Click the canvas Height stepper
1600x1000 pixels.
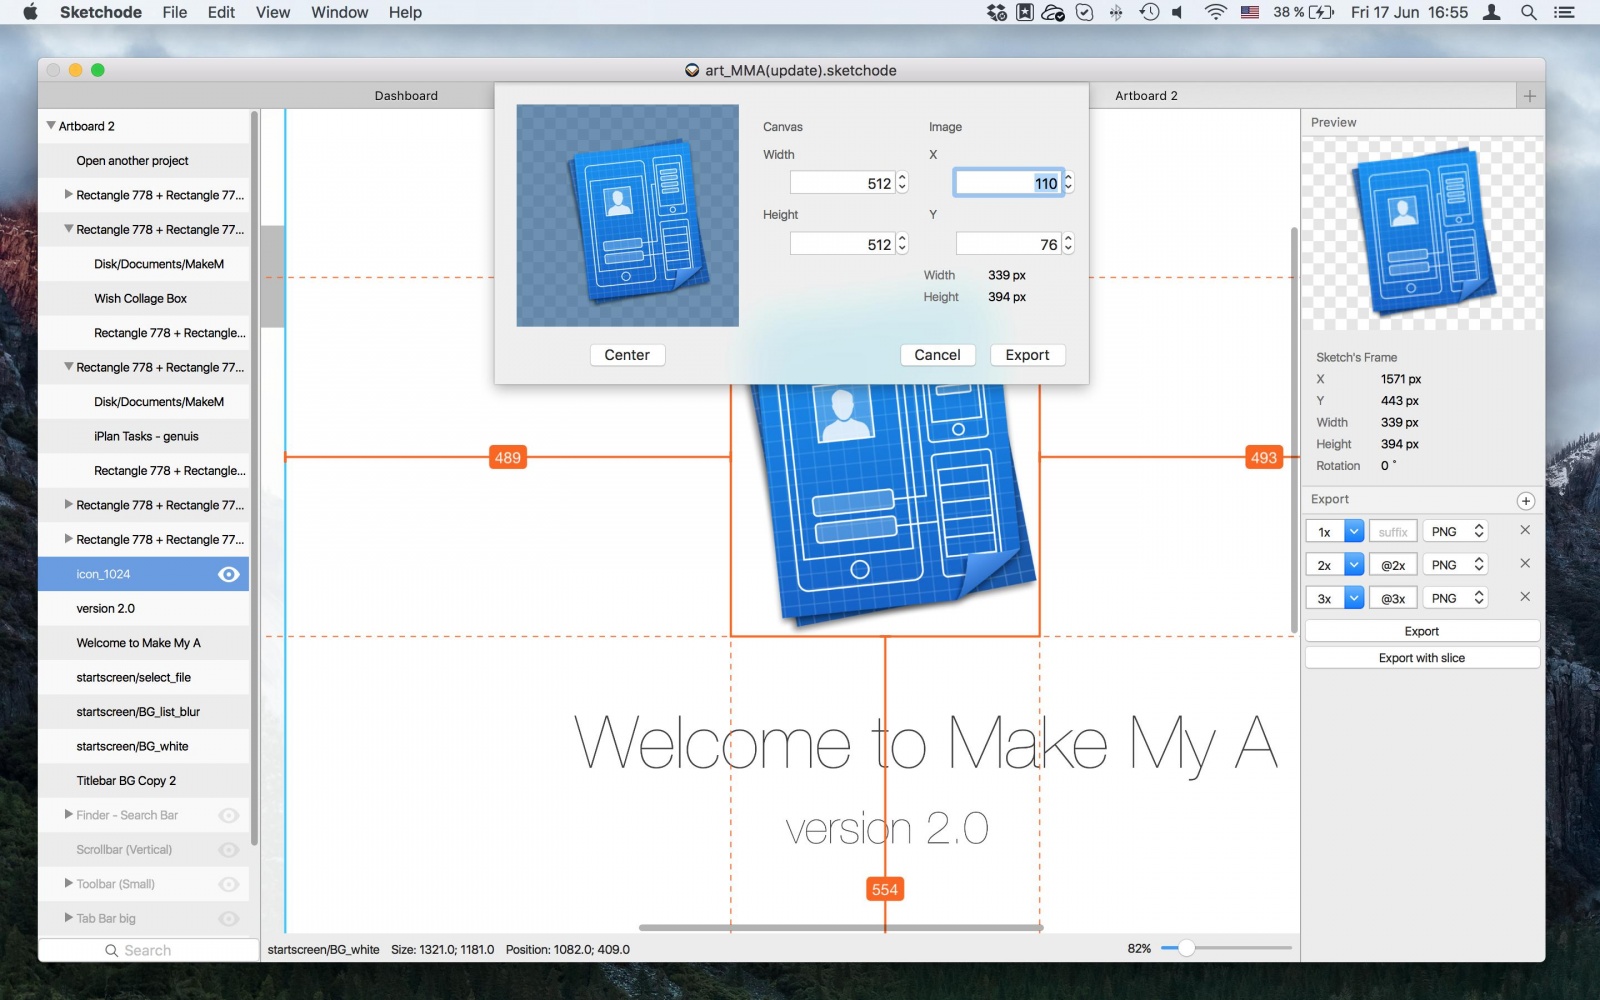click(x=902, y=243)
